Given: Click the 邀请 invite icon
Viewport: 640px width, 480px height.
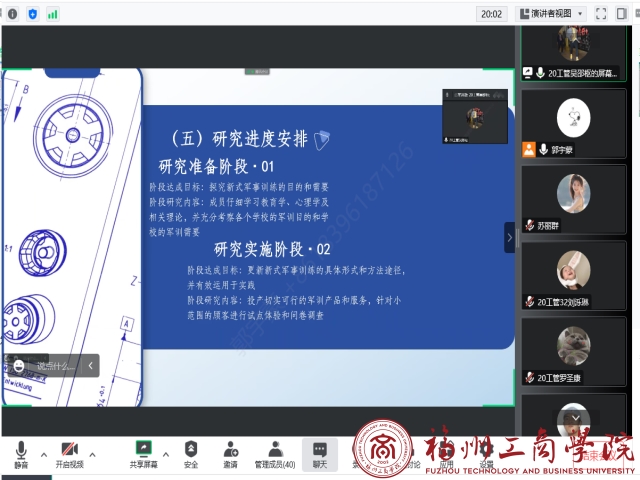Looking at the screenshot, I should [230, 450].
